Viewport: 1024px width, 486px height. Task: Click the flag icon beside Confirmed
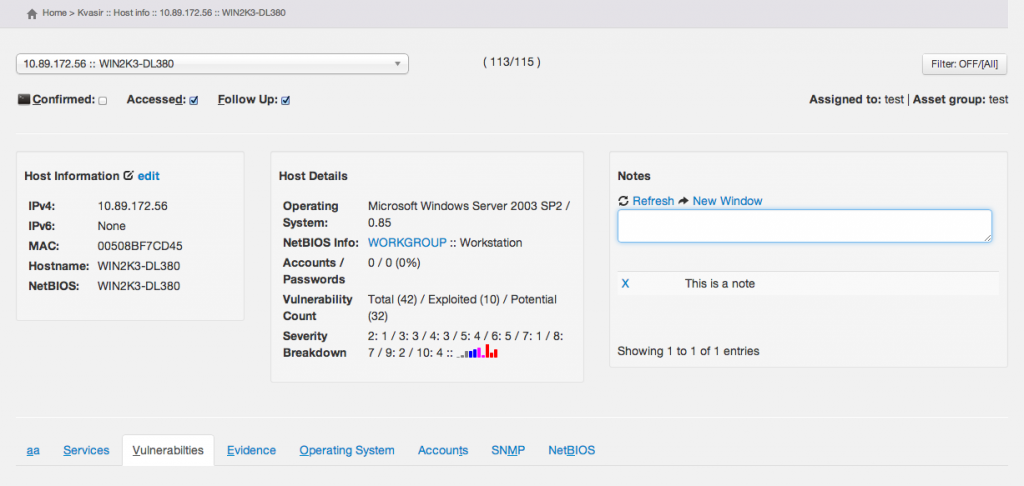click(24, 100)
